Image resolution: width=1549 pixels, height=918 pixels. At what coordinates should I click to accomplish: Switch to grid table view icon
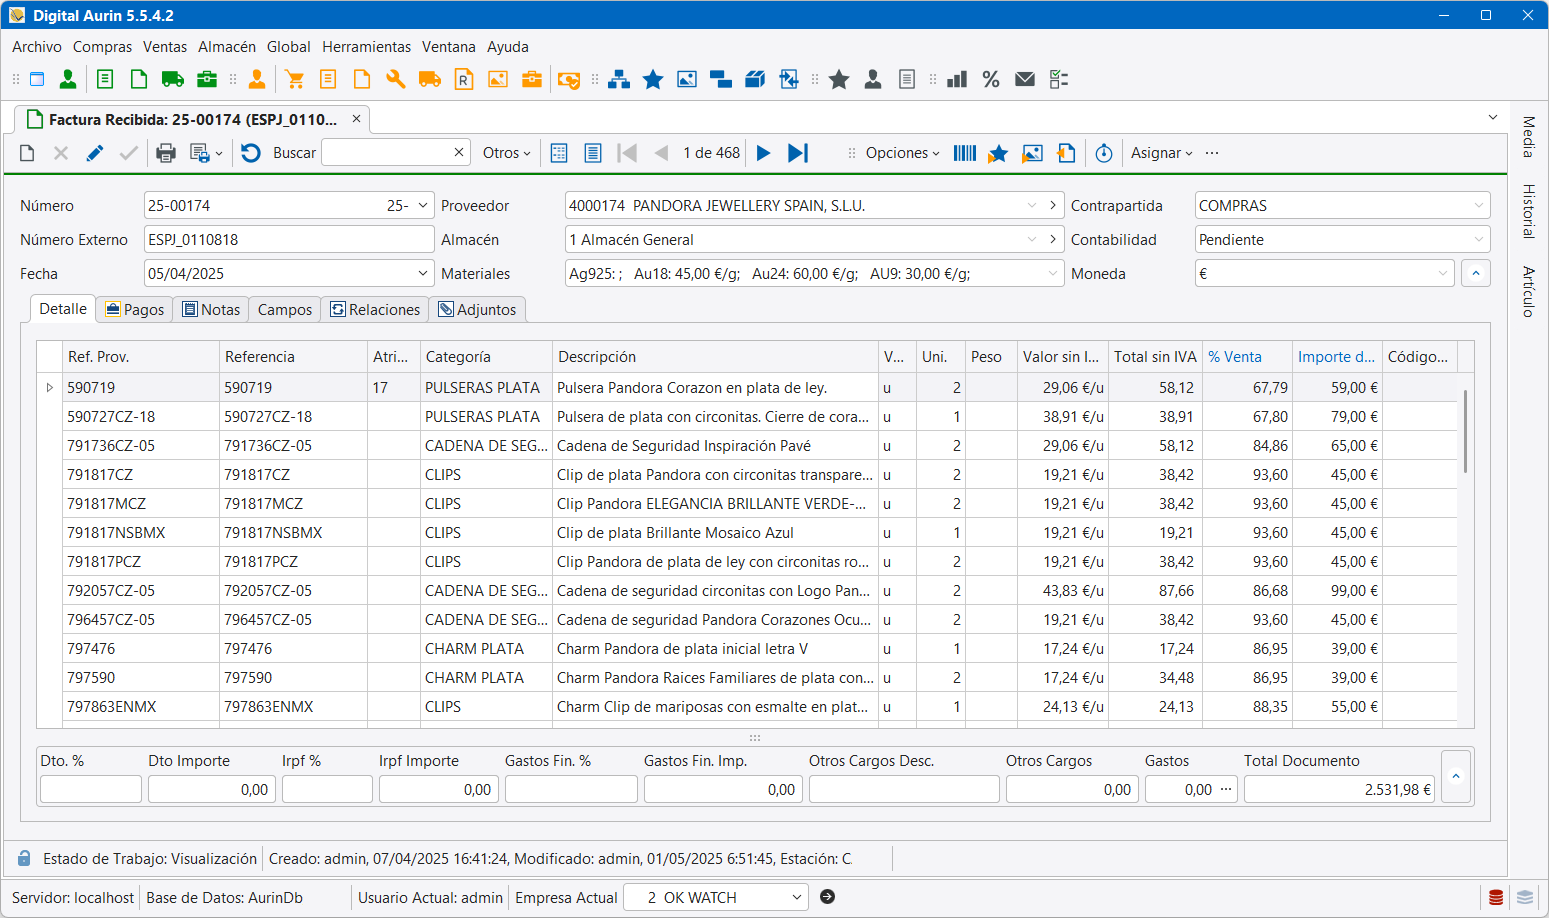pyautogui.click(x=559, y=153)
